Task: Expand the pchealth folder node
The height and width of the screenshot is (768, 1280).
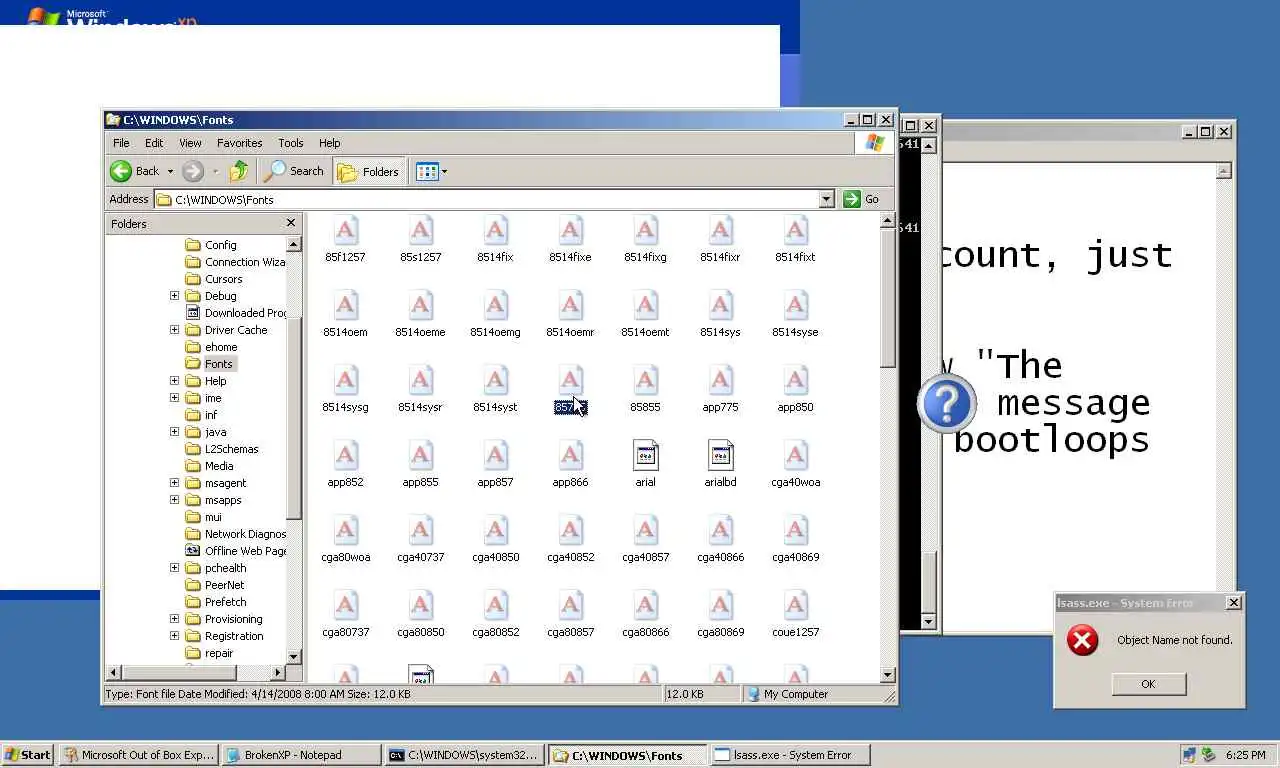Action: tap(174, 568)
